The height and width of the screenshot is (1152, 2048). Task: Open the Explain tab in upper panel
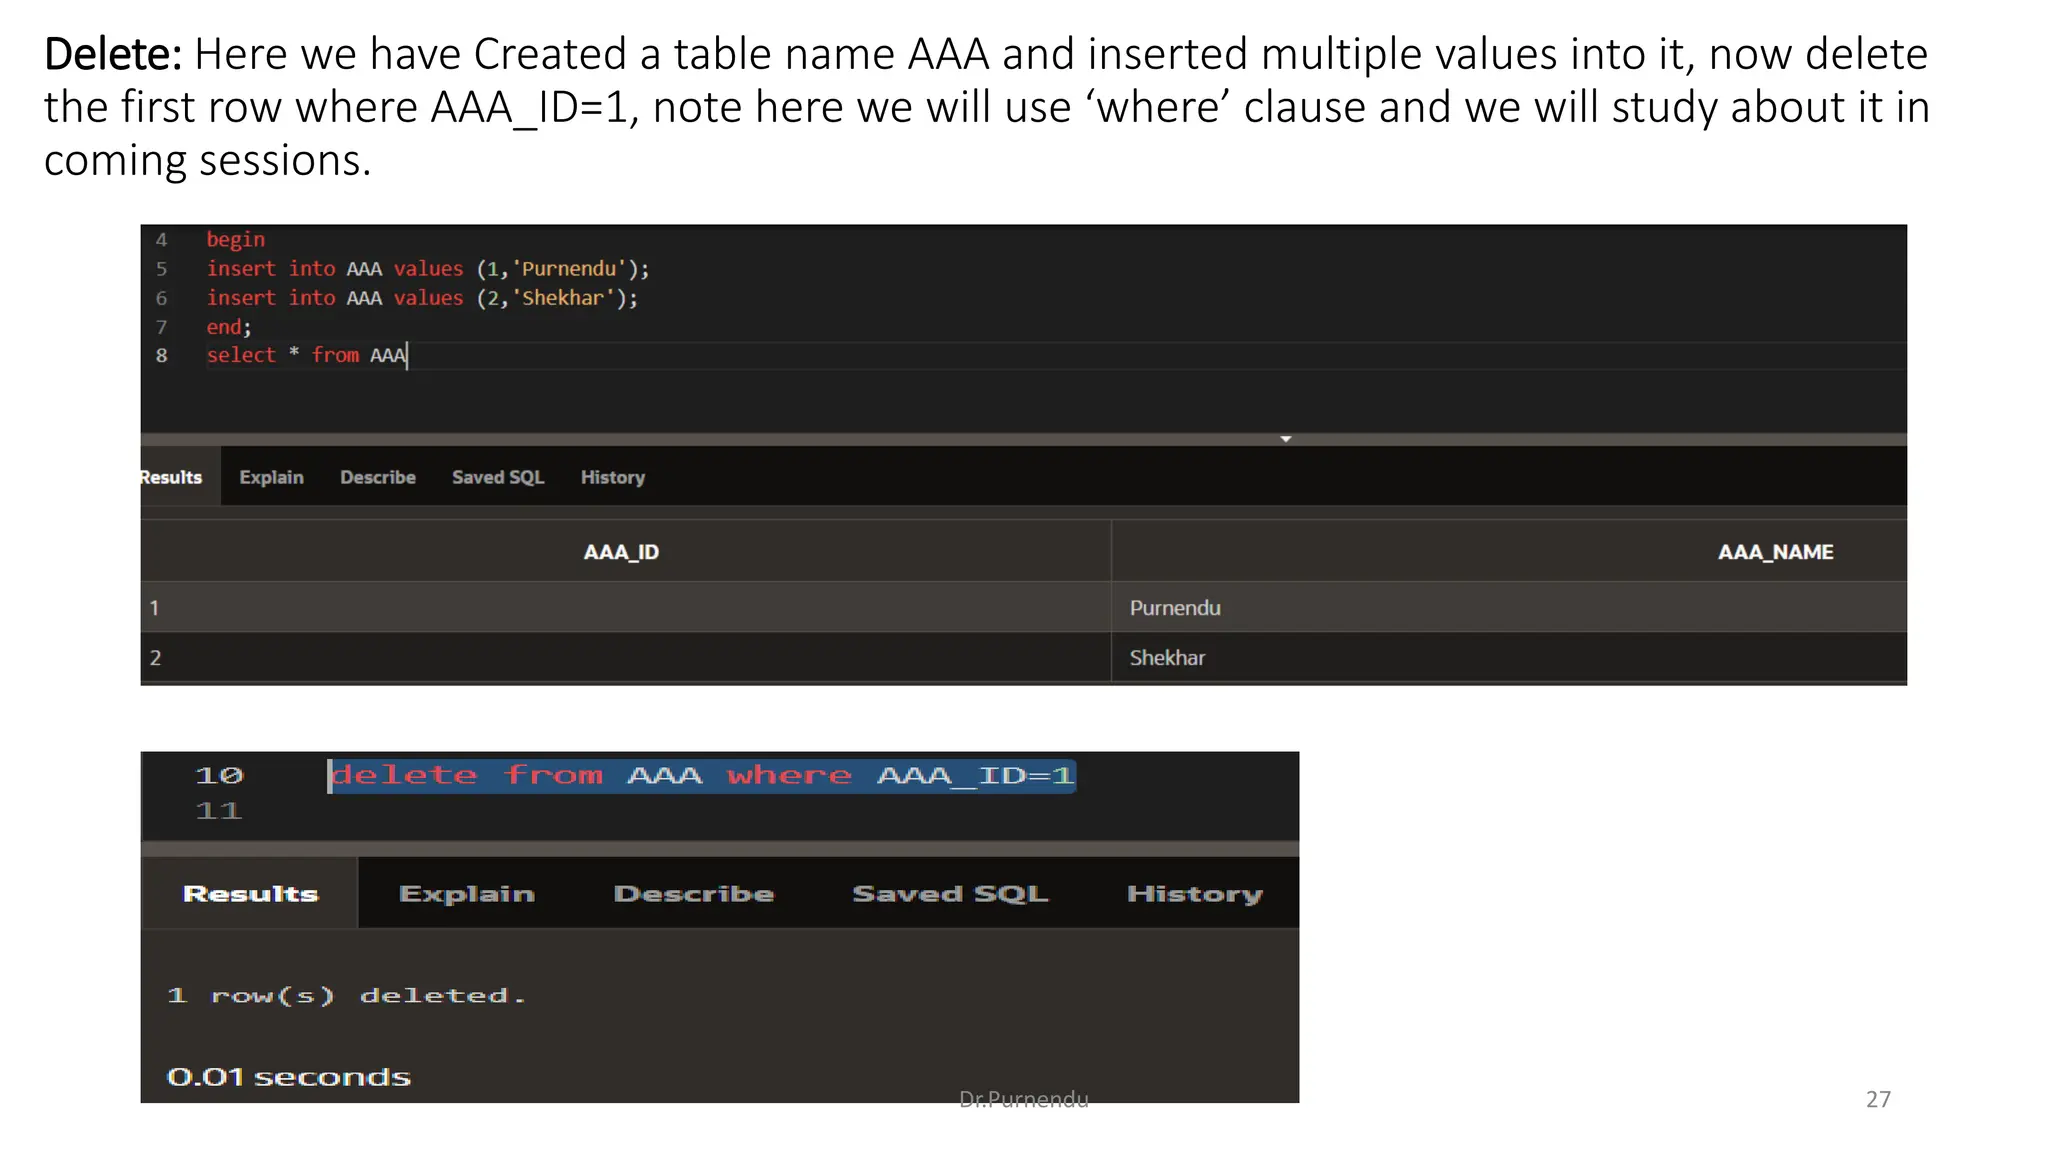pos(271,477)
